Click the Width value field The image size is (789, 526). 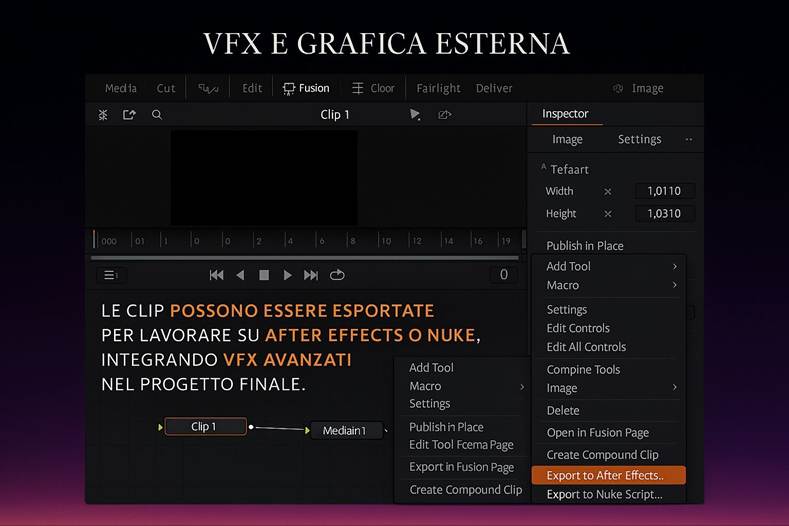pos(664,191)
